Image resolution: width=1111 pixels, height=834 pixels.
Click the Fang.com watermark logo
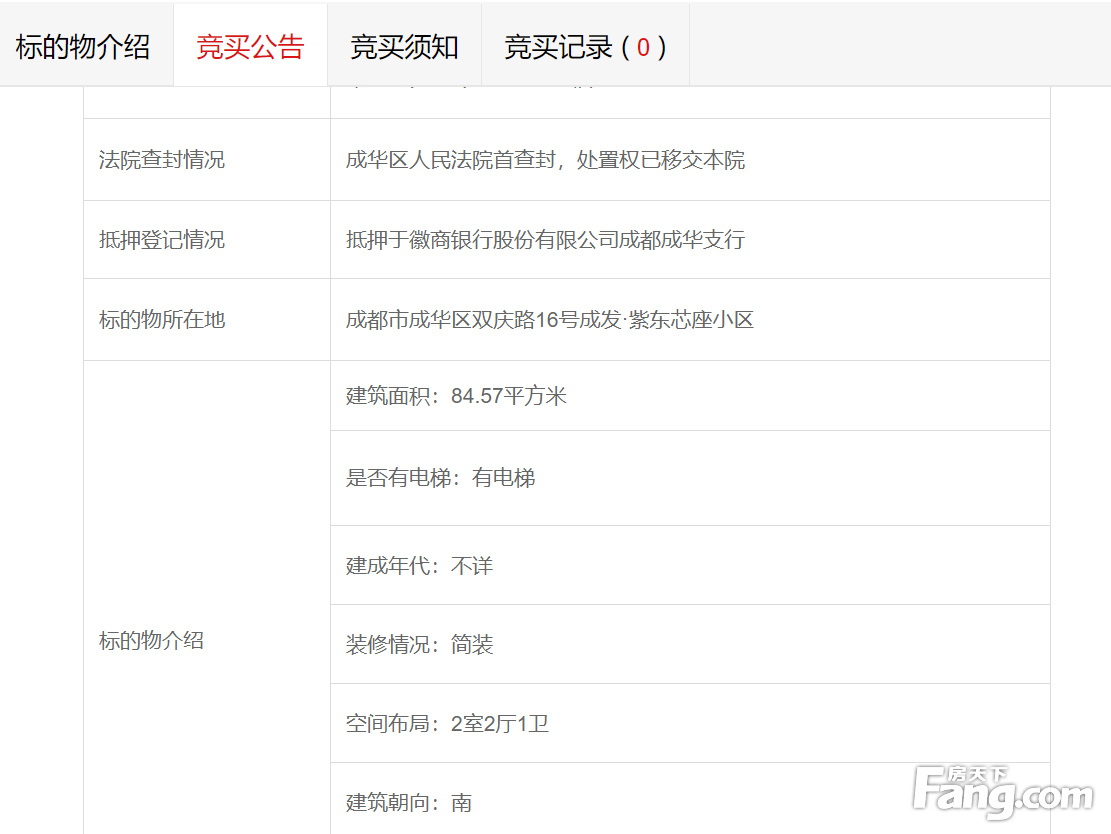tap(1003, 791)
